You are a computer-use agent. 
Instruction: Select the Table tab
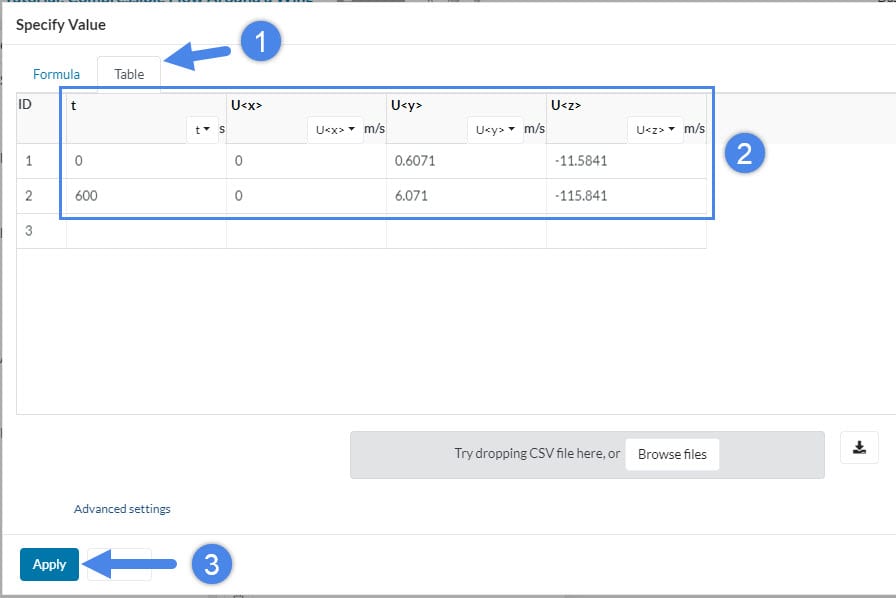point(129,74)
